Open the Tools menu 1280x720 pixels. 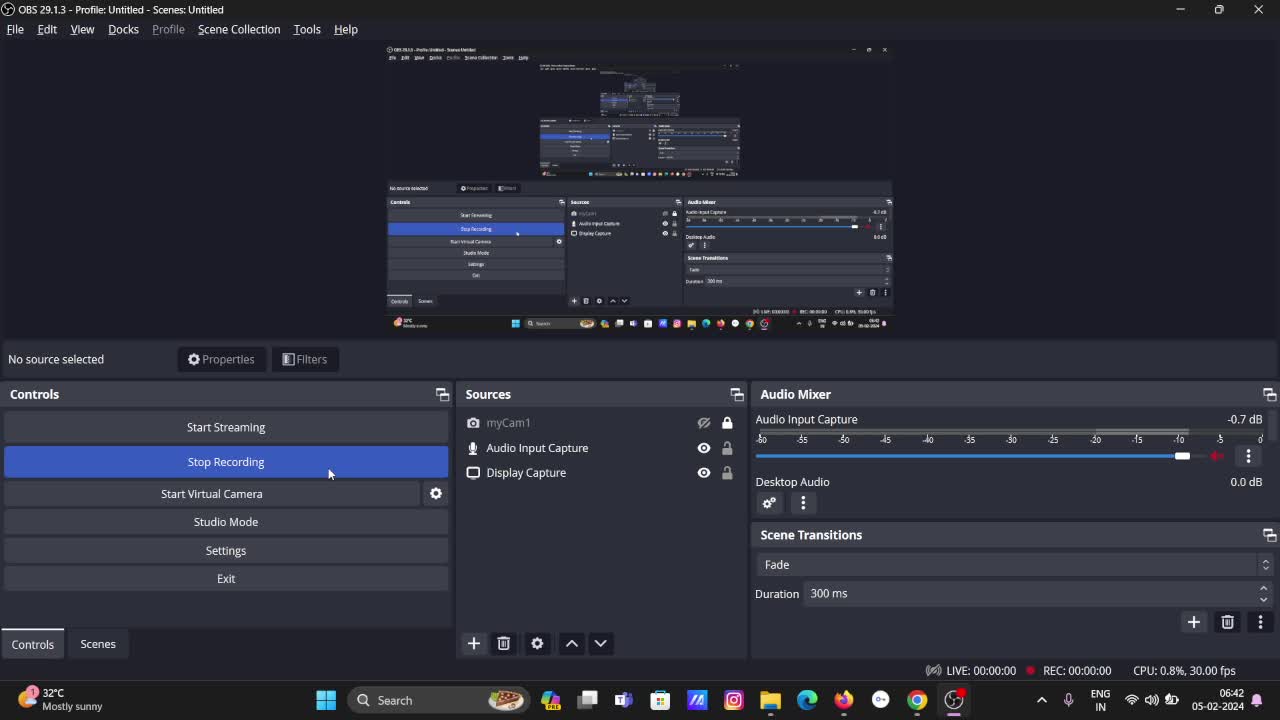coord(307,29)
